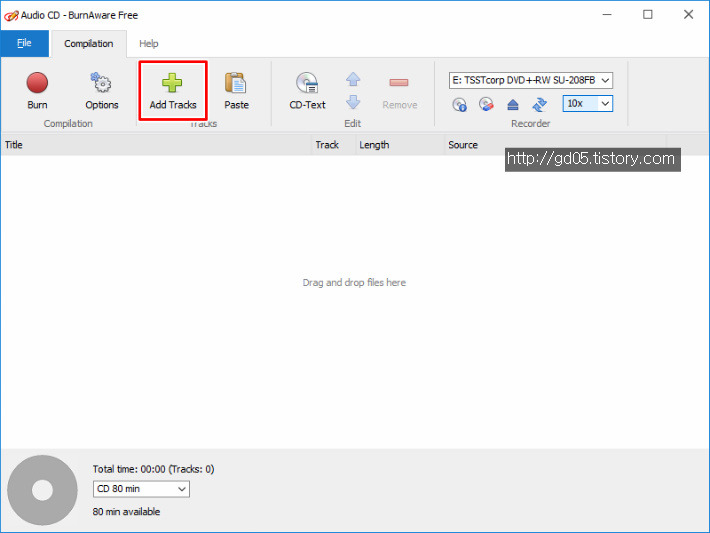Show disc info in Recorder group

pyautogui.click(x=460, y=105)
